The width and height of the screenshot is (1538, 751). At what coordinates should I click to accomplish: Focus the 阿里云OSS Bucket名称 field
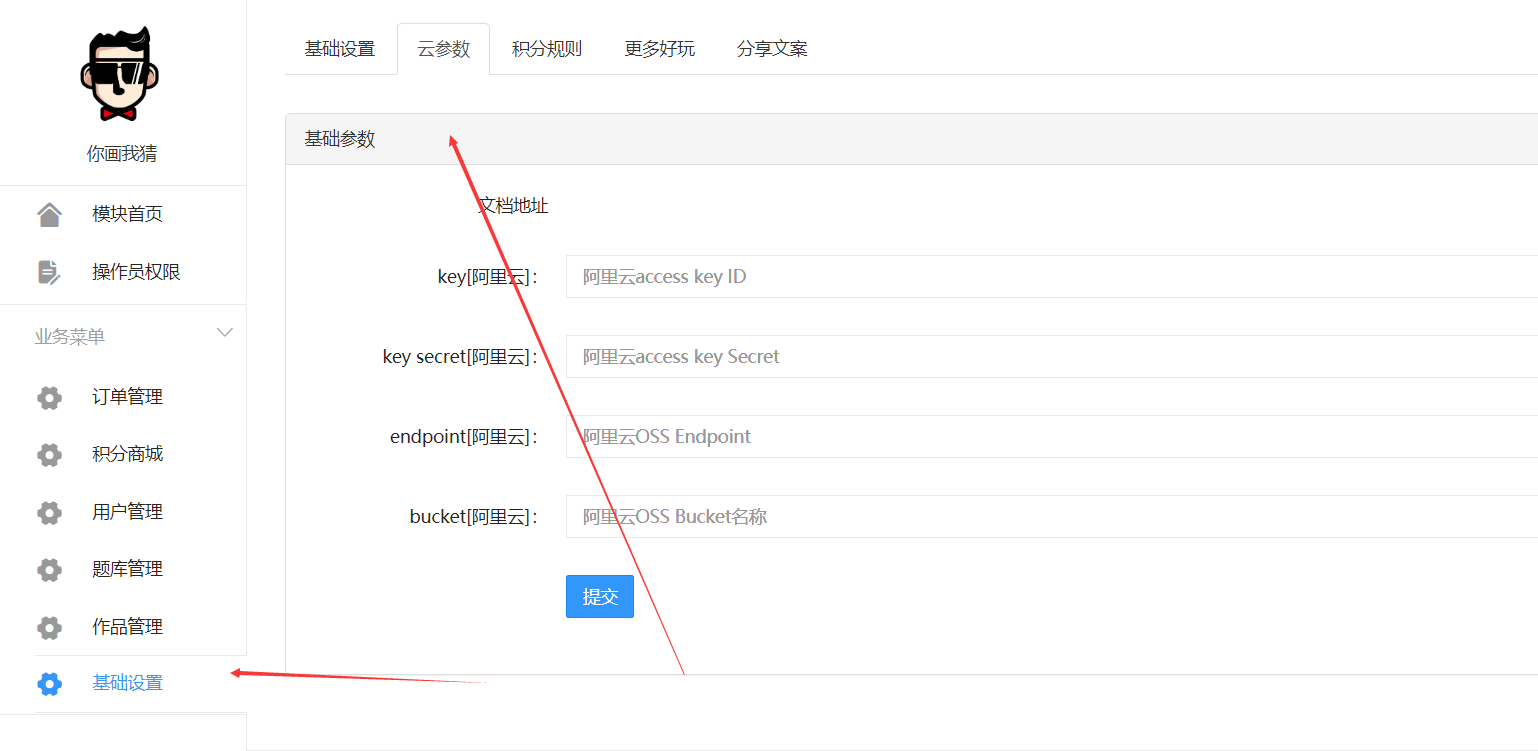pos(1052,516)
